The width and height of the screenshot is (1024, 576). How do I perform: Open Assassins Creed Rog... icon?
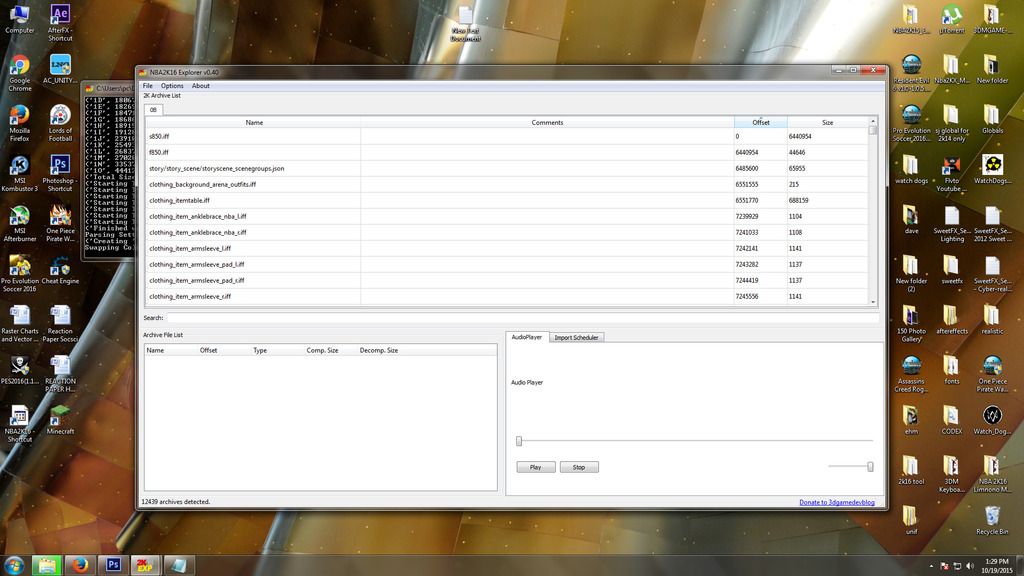tap(911, 374)
